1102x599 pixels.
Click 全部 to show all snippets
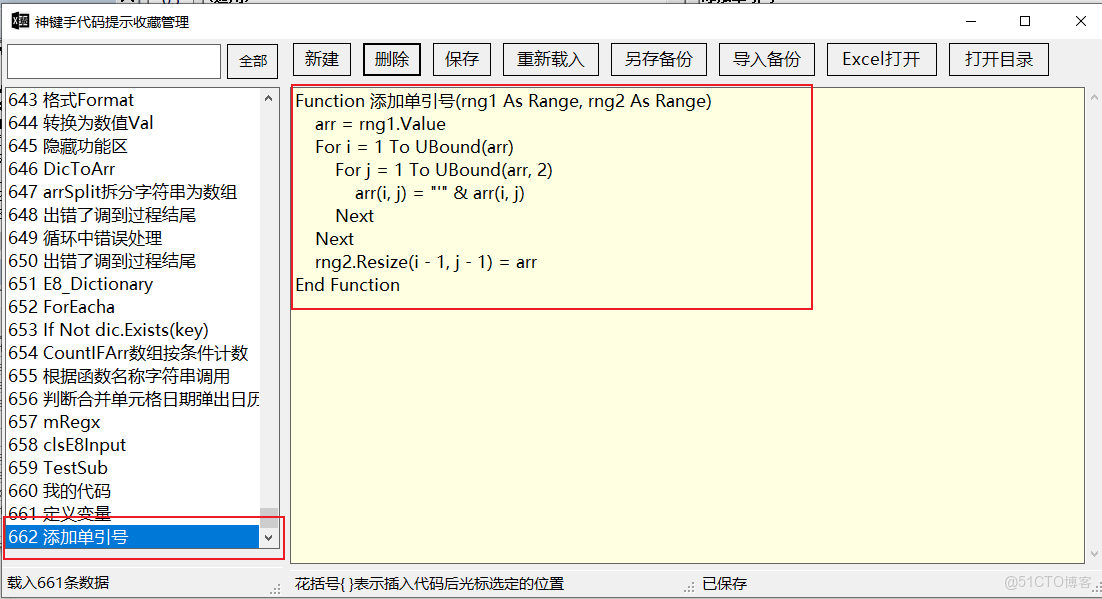coord(252,60)
